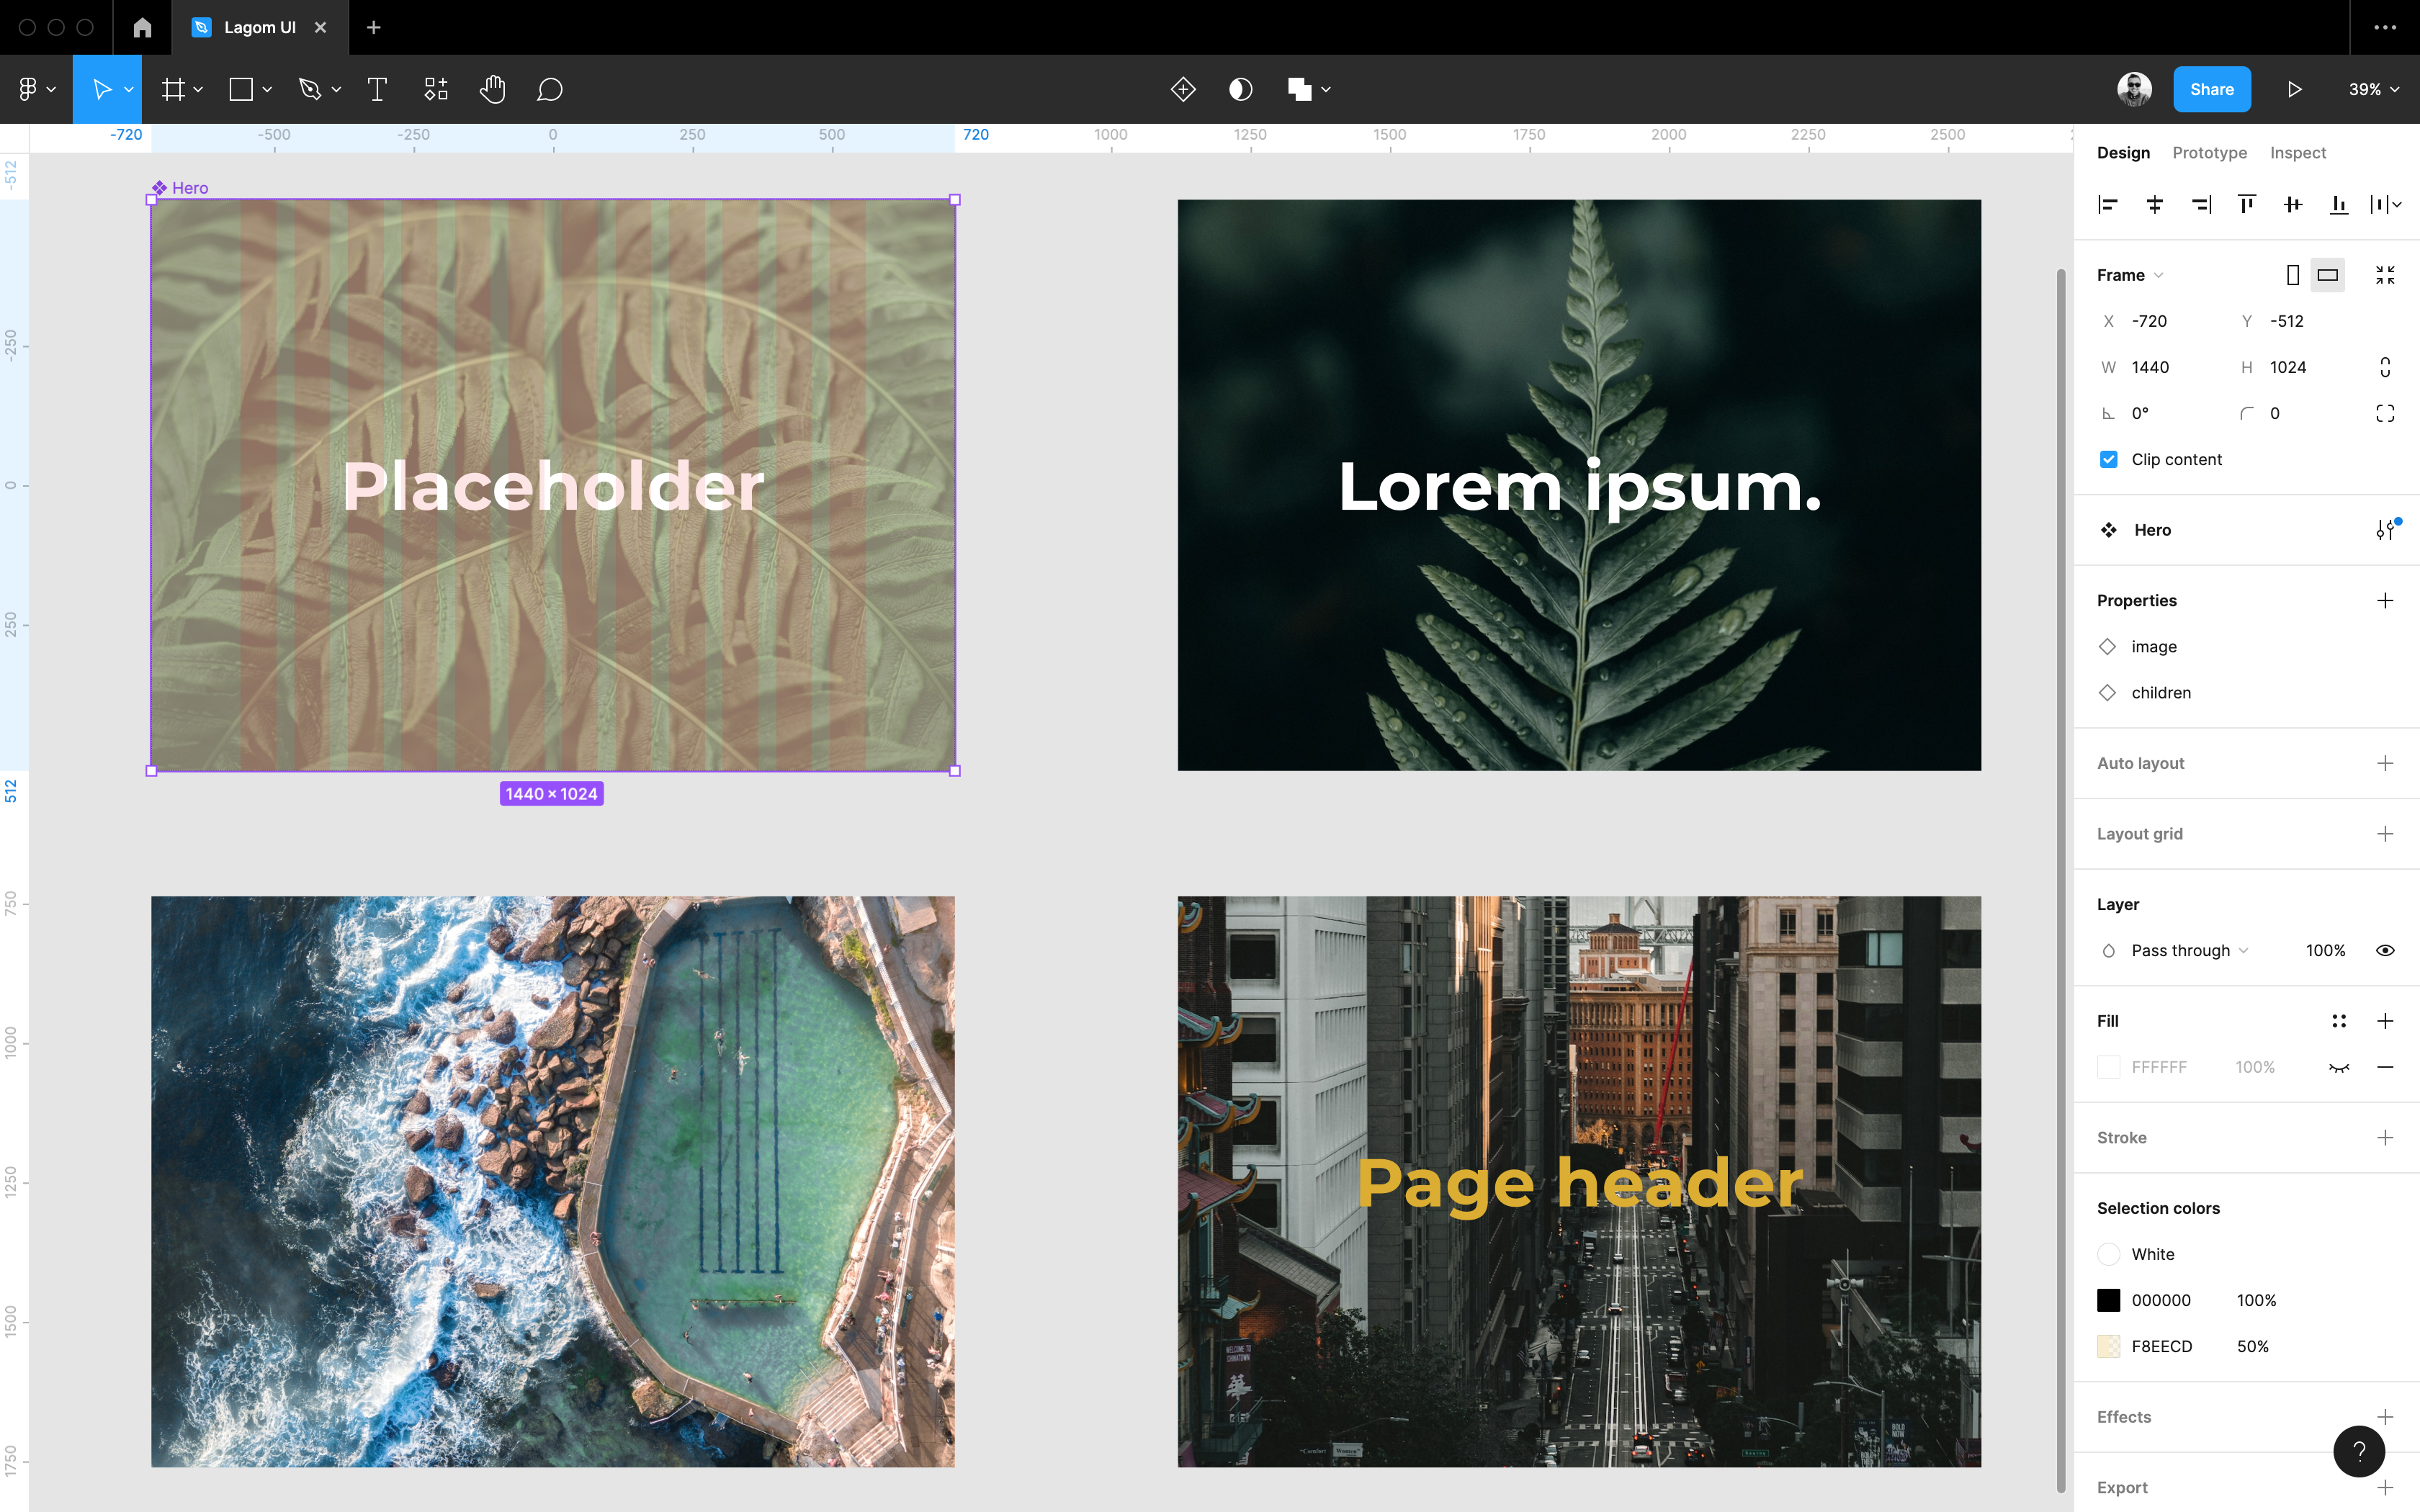Image resolution: width=2420 pixels, height=1512 pixels.
Task: Open the 39% zoom dropdown
Action: point(2374,90)
